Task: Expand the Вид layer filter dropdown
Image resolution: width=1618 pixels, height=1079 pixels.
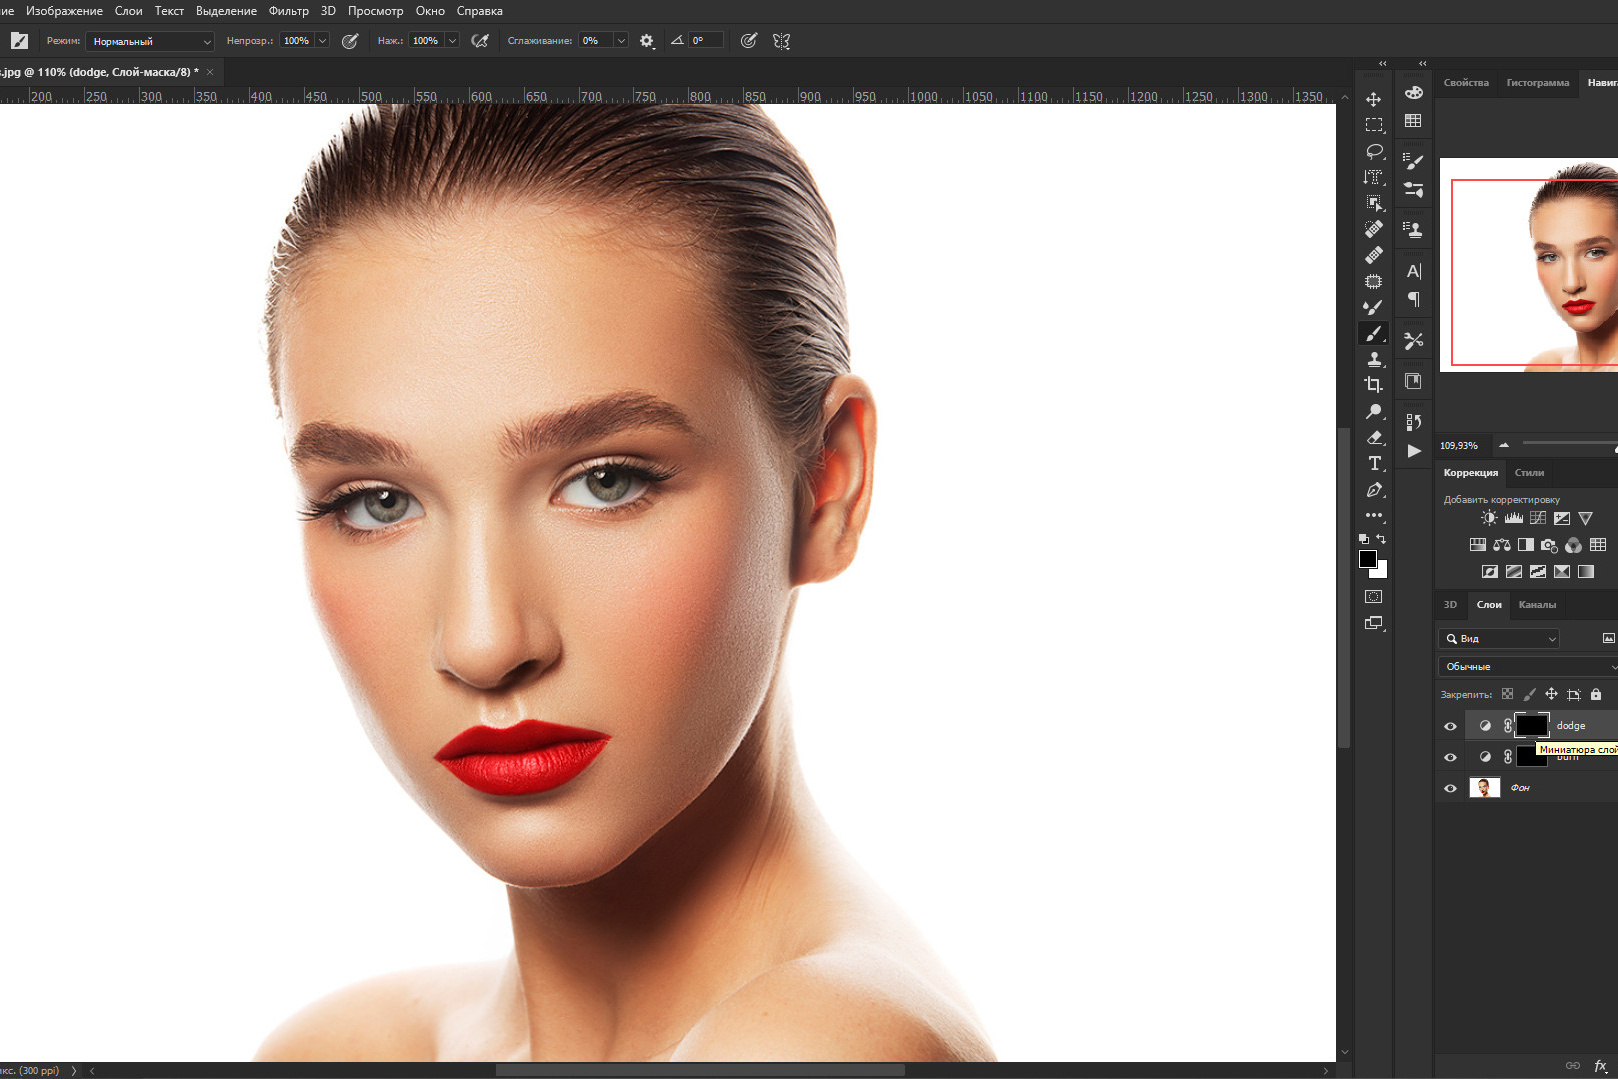Action: (x=1500, y=638)
